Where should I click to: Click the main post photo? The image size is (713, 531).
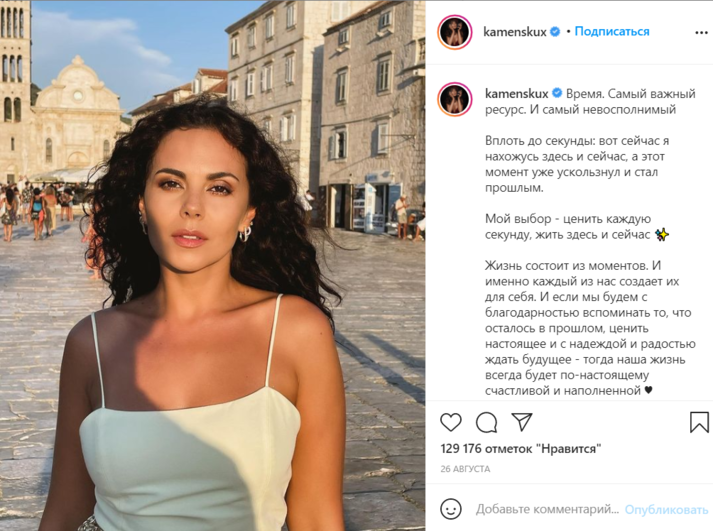coord(213,266)
